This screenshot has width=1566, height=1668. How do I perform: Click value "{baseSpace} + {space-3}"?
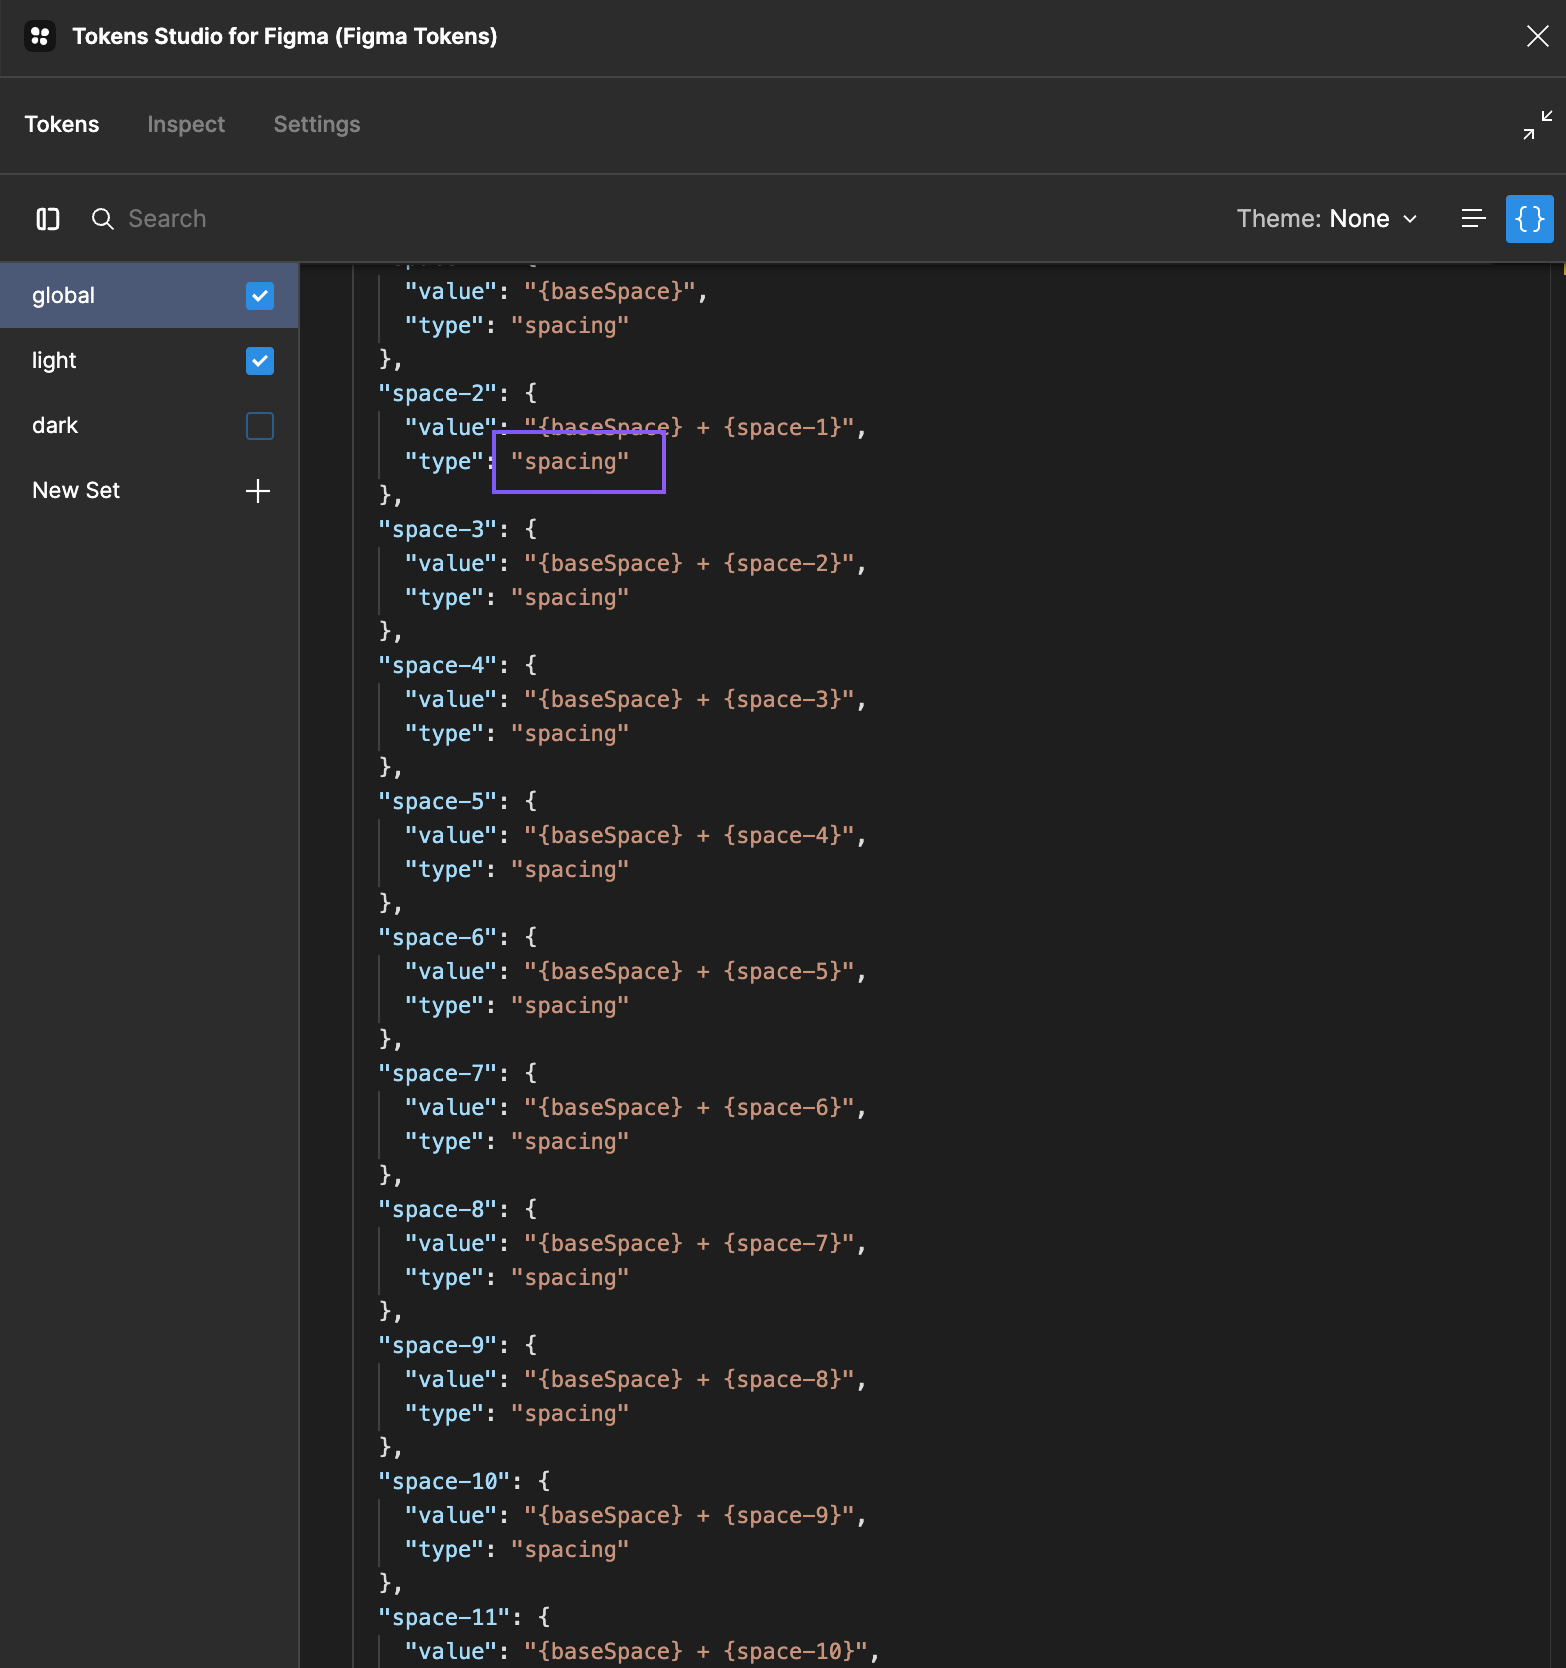(x=689, y=700)
